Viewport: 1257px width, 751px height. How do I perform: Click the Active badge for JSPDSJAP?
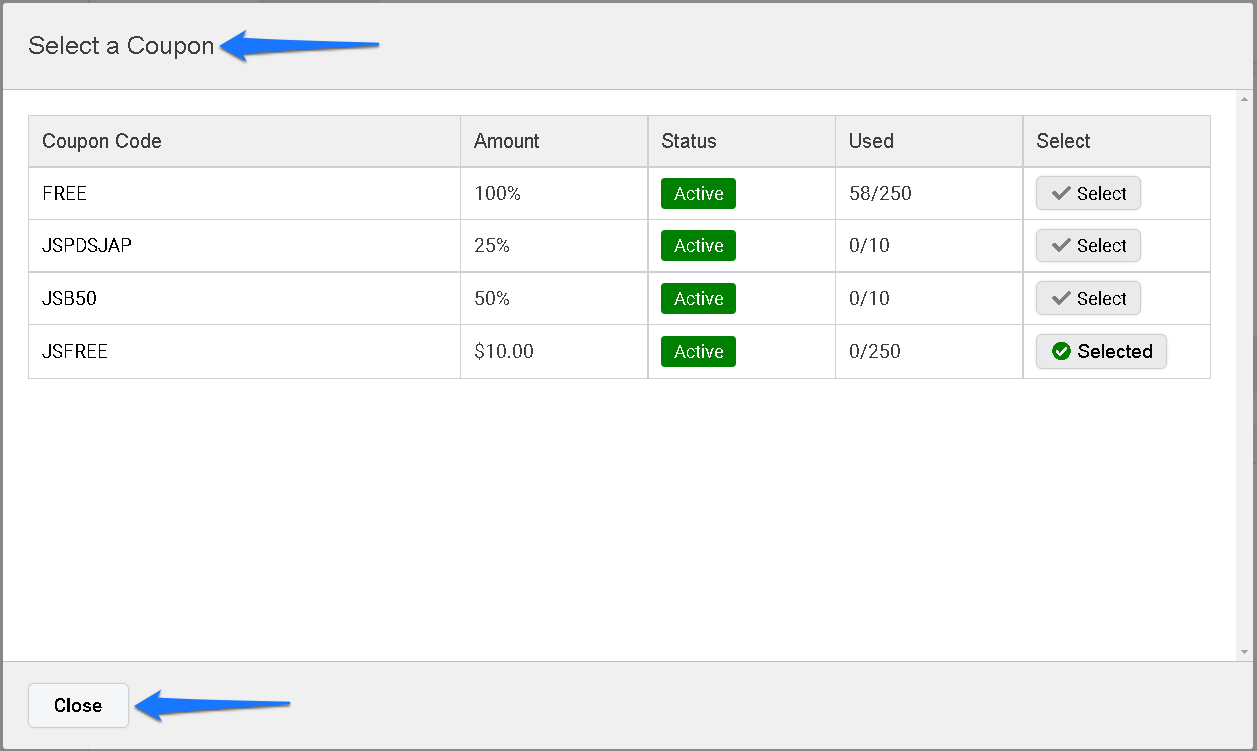click(698, 246)
